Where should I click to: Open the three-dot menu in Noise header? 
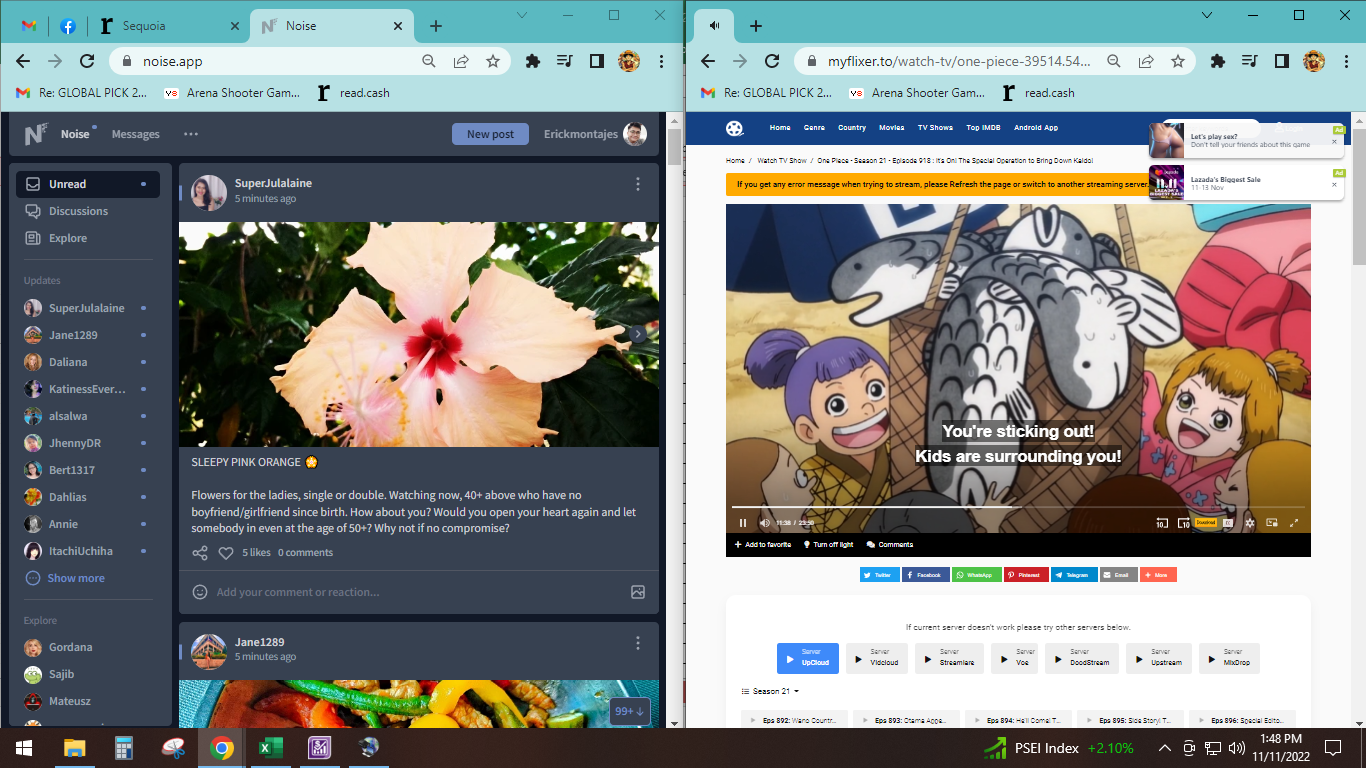click(191, 134)
